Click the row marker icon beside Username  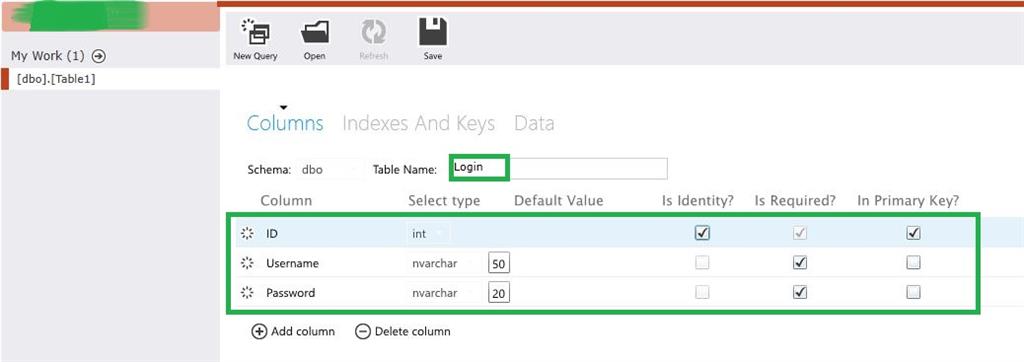click(x=247, y=263)
